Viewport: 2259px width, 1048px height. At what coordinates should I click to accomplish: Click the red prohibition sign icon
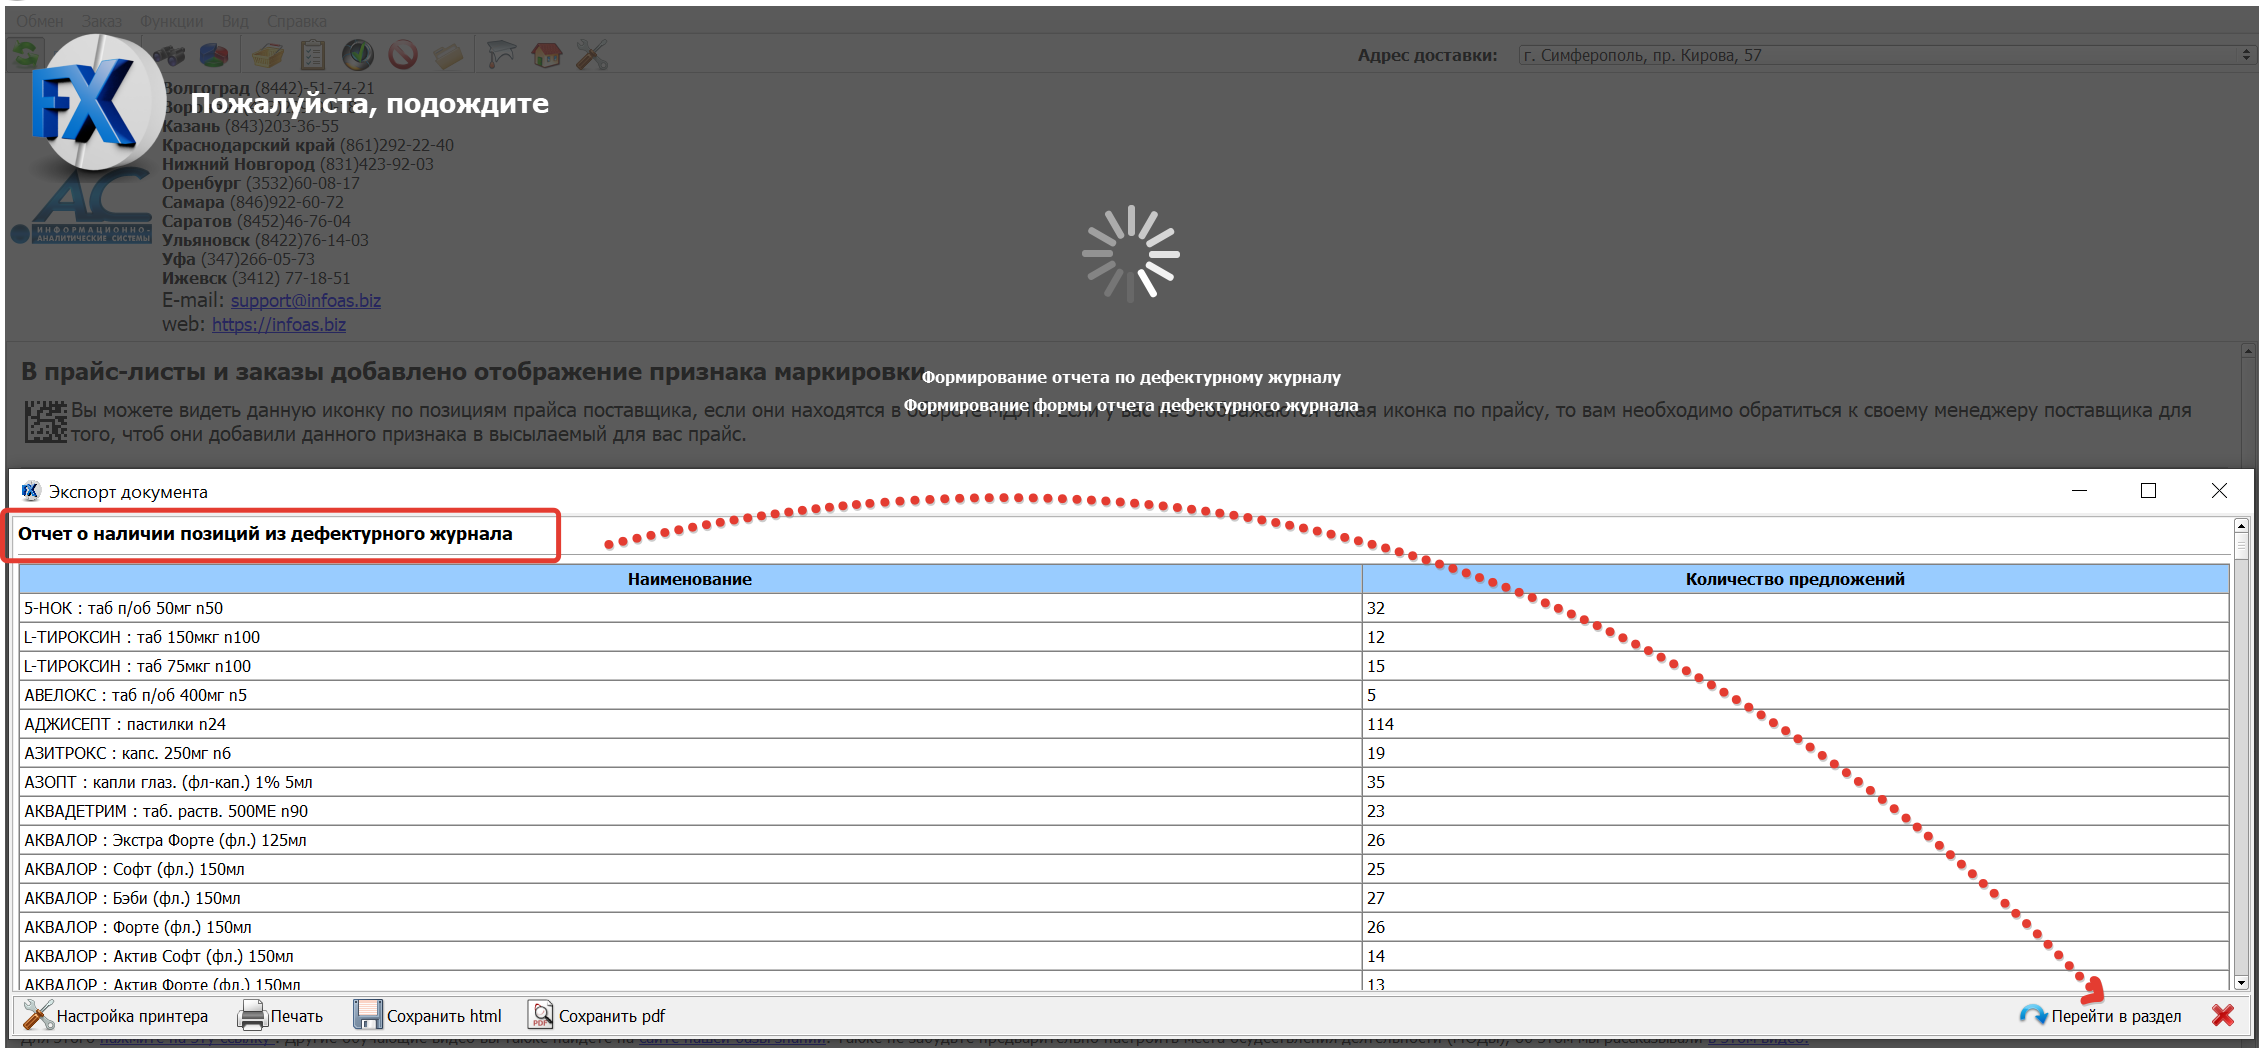403,55
